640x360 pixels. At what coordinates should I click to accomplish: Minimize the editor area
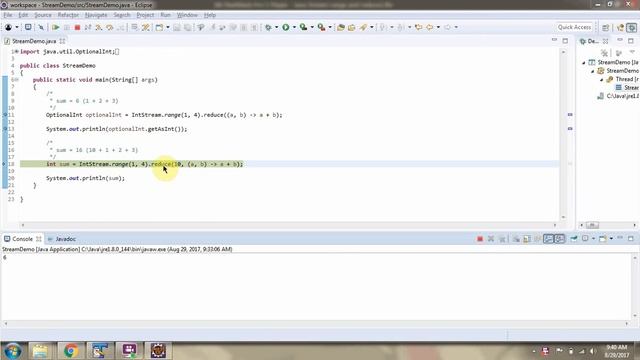tap(554, 40)
